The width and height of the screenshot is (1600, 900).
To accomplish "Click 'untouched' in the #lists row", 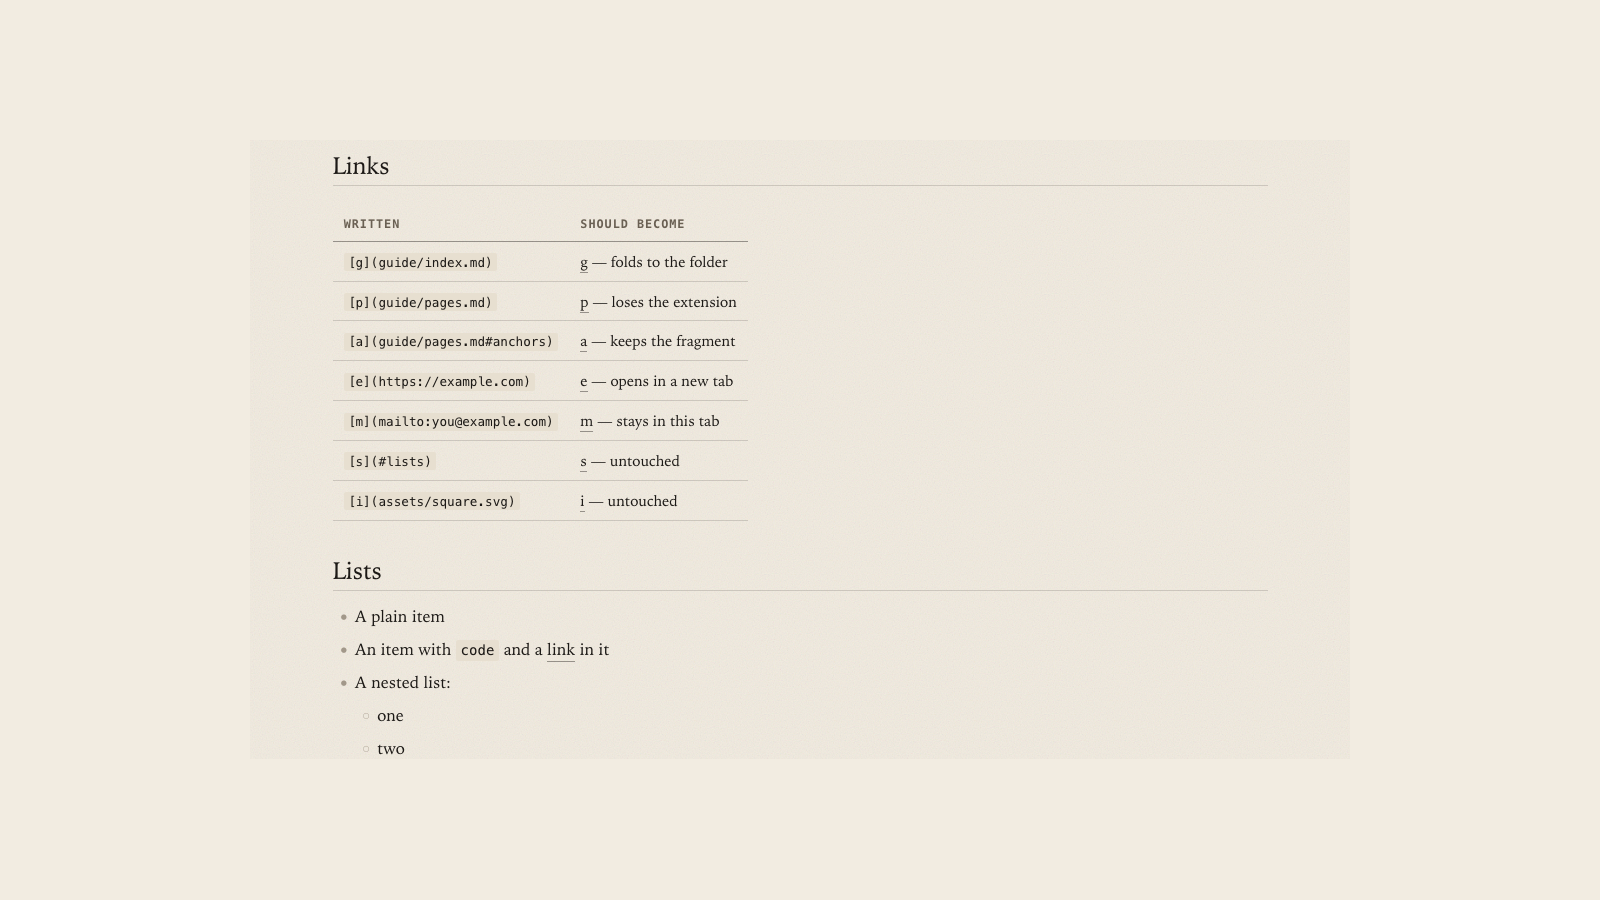I will tap(645, 461).
